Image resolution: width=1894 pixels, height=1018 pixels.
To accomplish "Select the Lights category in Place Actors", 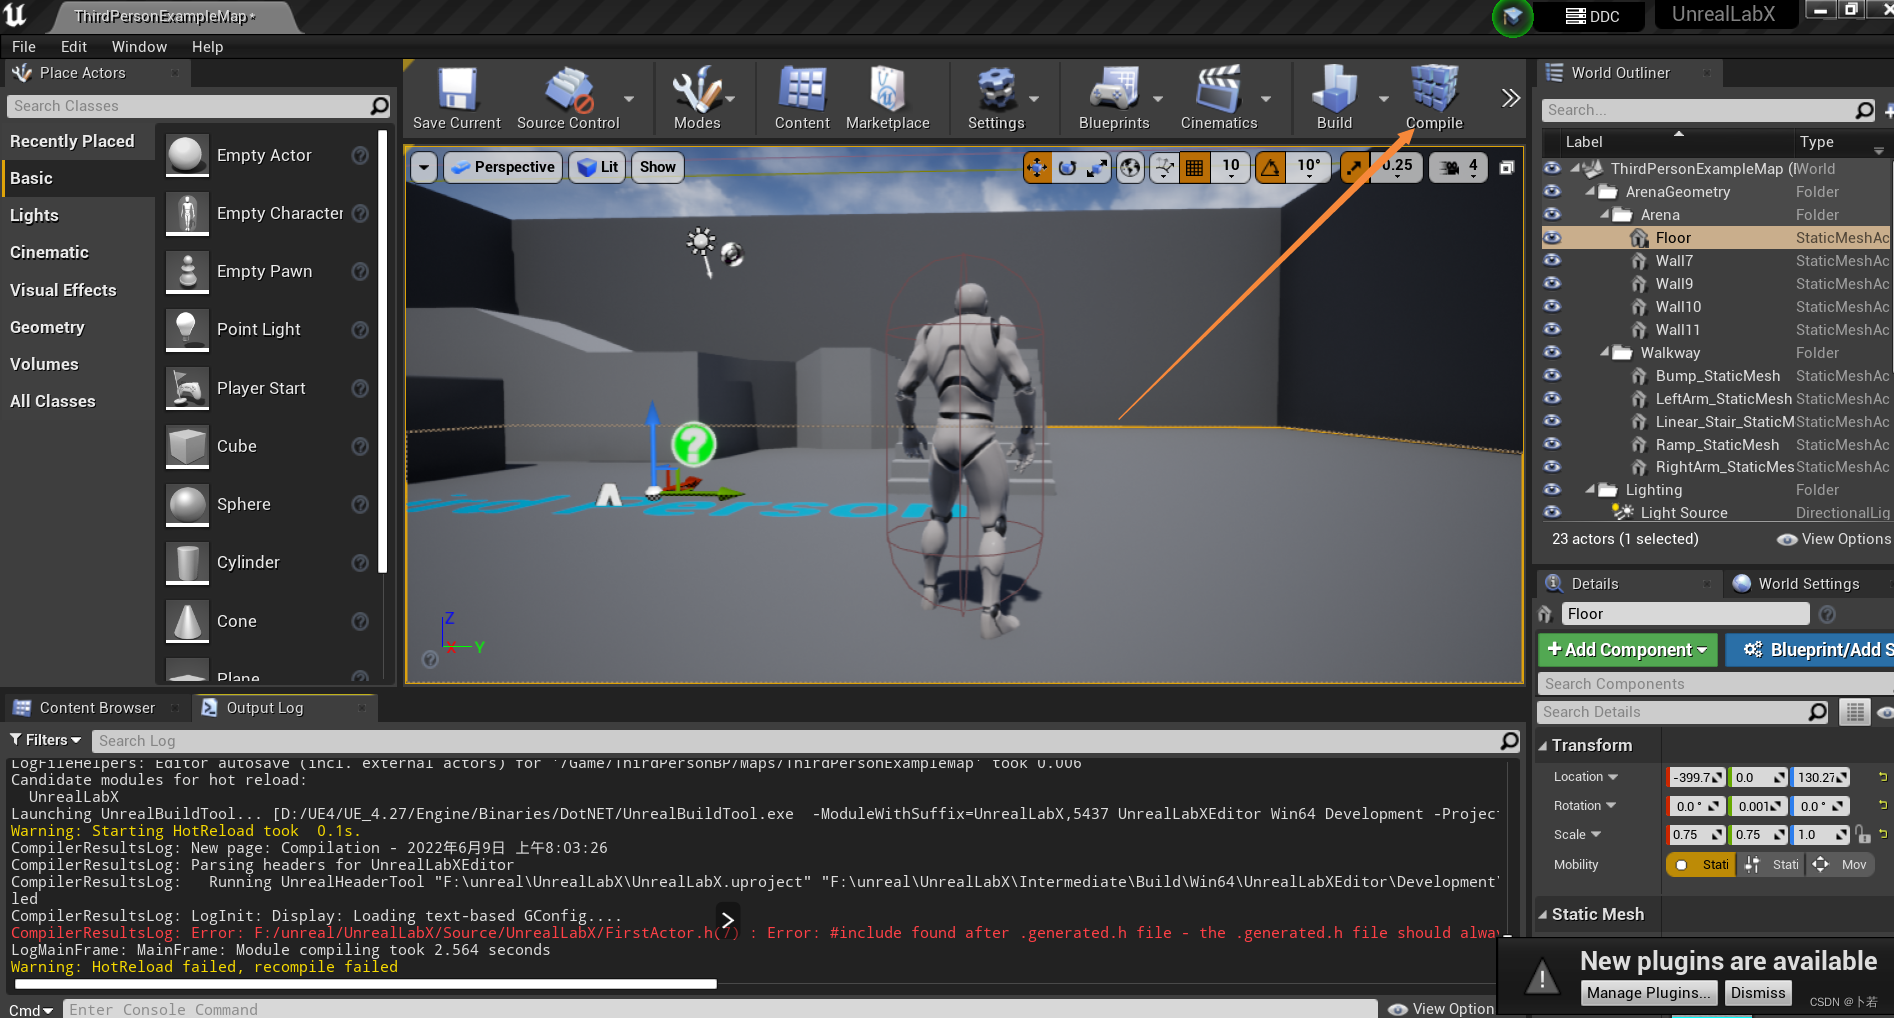I will 34,215.
